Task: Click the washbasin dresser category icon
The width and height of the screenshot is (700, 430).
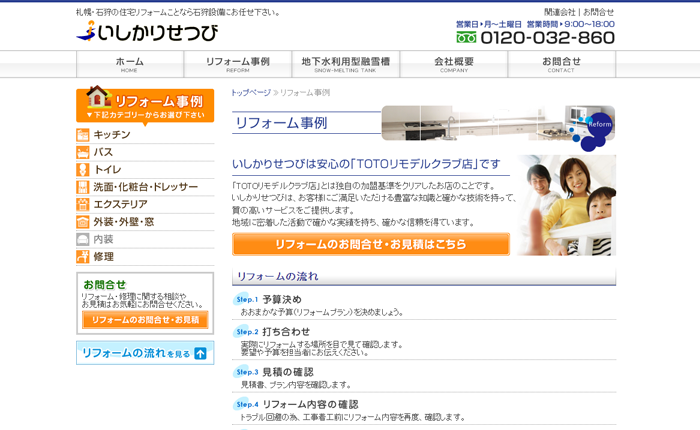Action: point(83,187)
